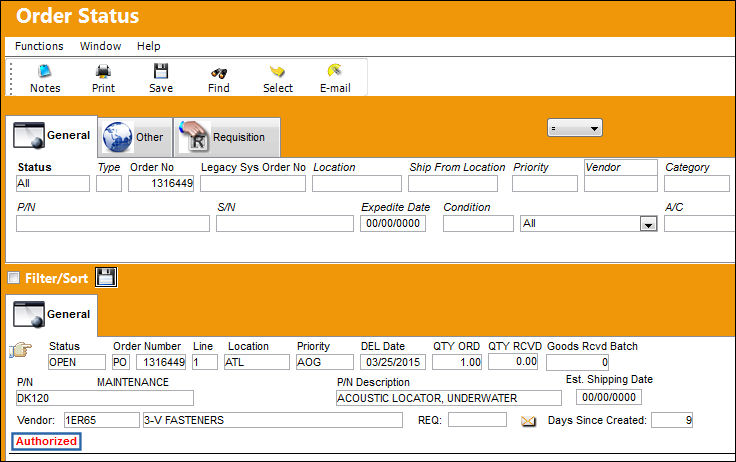Click the vendor code 1ER65
This screenshot has height=462, width=736.
[101, 420]
